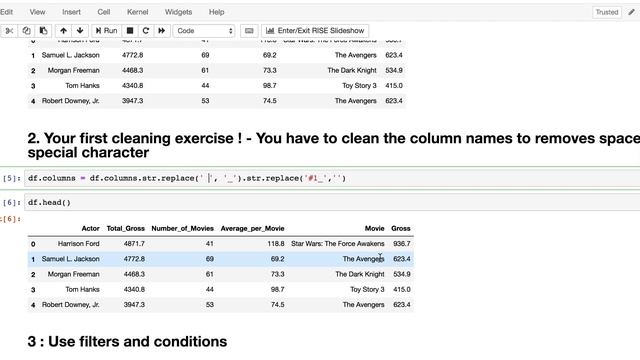Image resolution: width=640 pixels, height=360 pixels.
Task: Copy the selected cells icon
Action: [26, 31]
